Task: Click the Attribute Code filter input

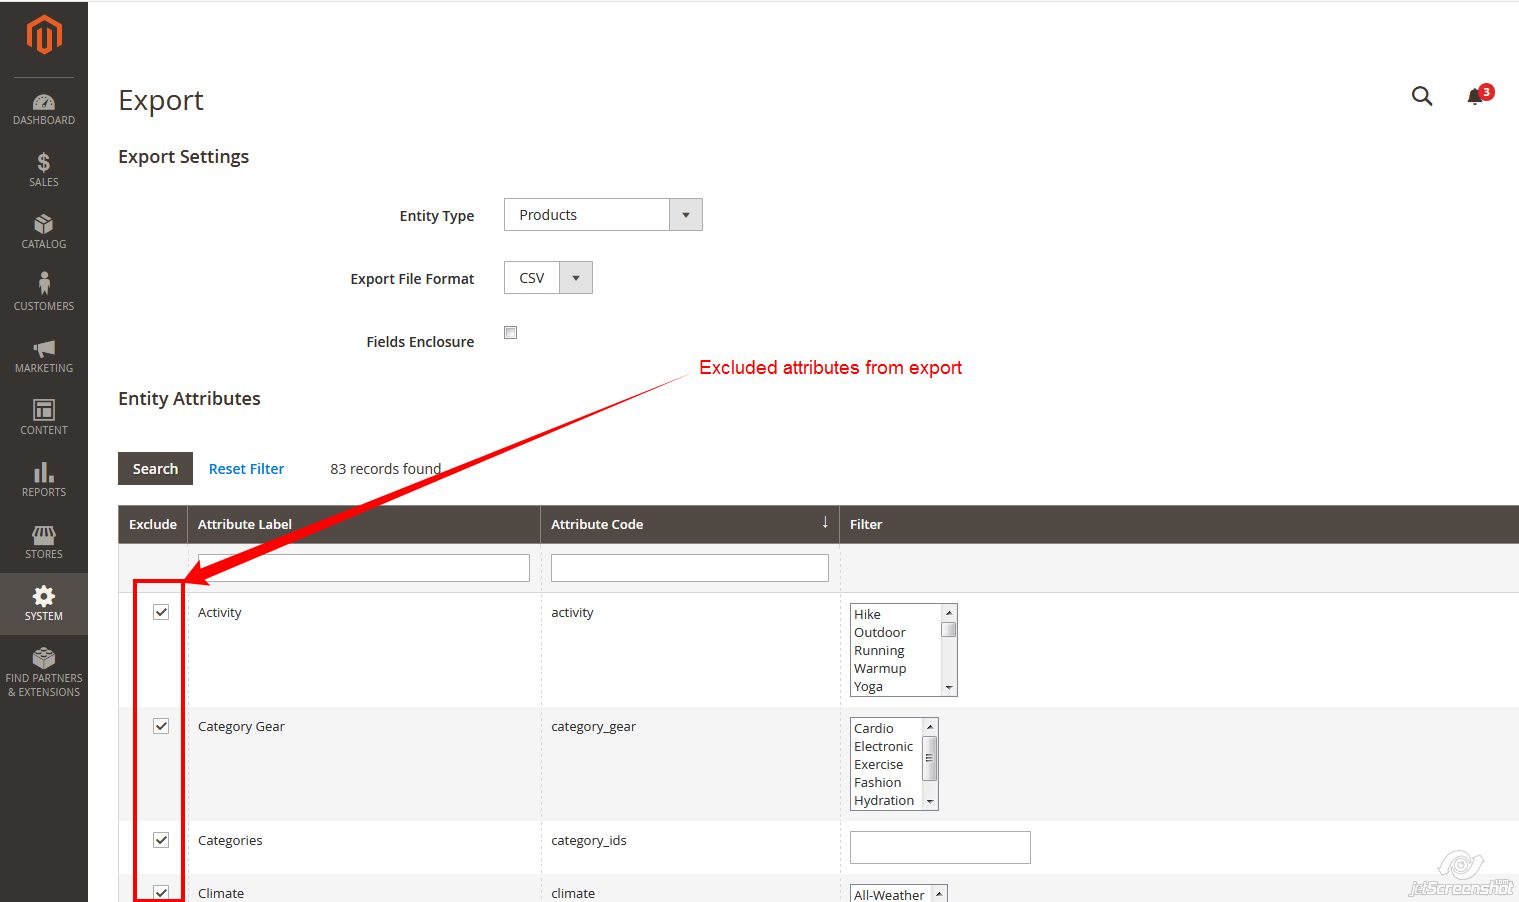Action: point(690,568)
